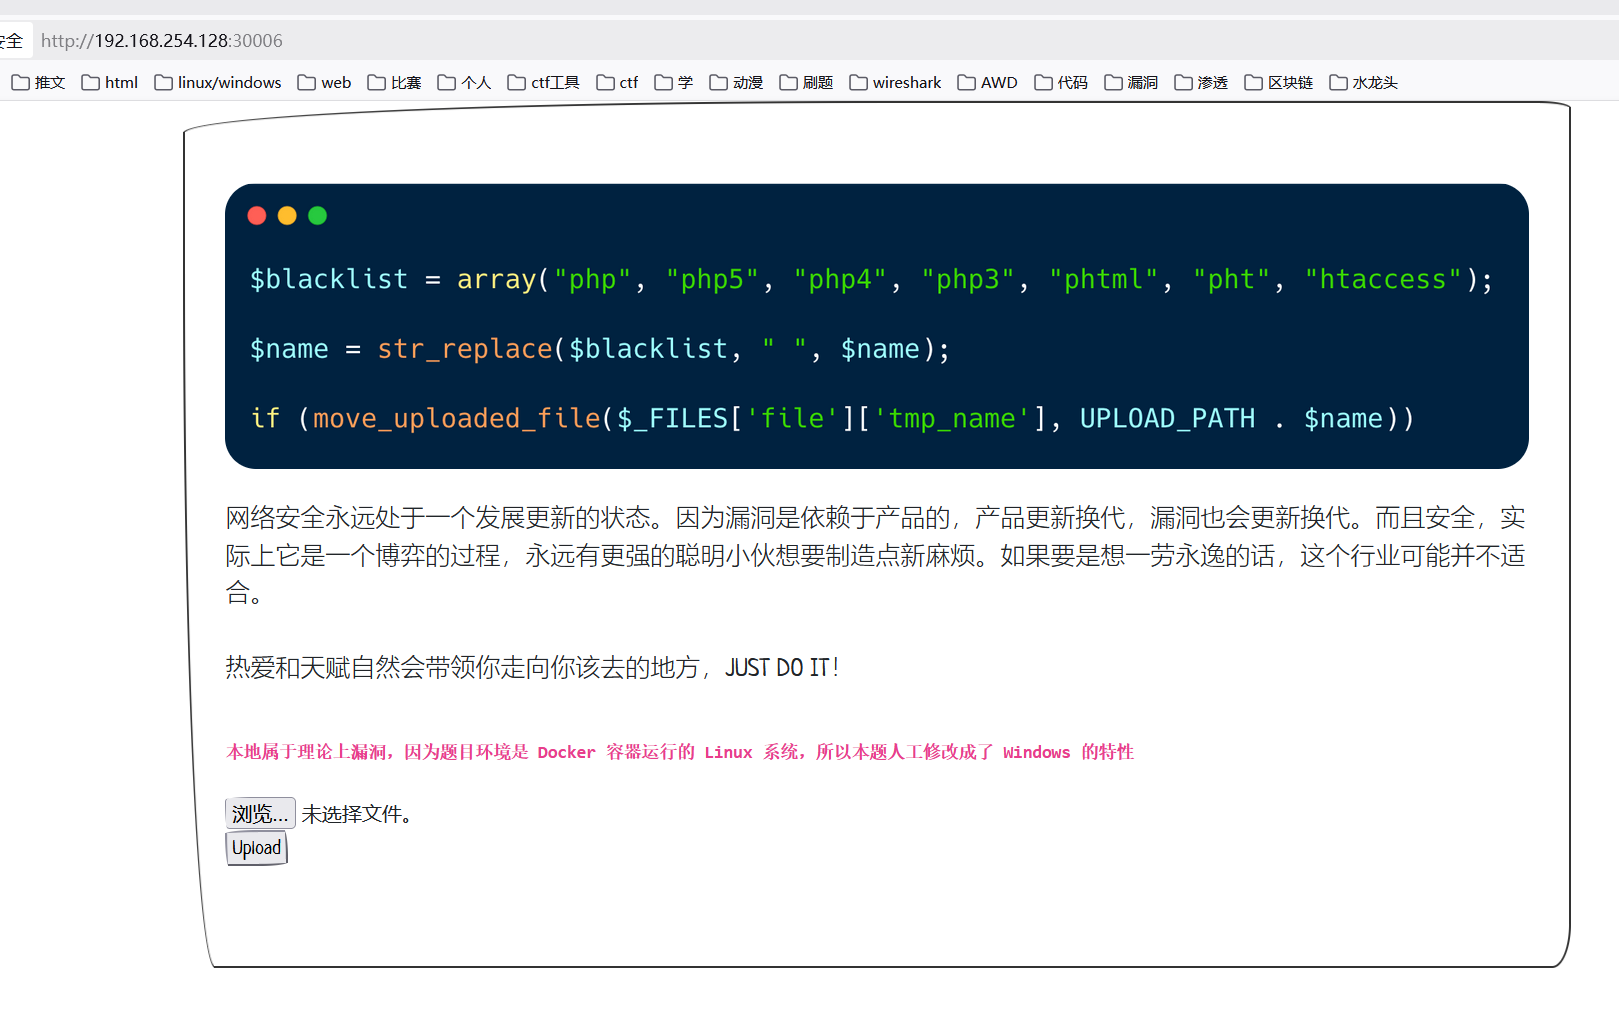Open the AWD bookmark folder
This screenshot has height=1015, width=1619.
988,82
